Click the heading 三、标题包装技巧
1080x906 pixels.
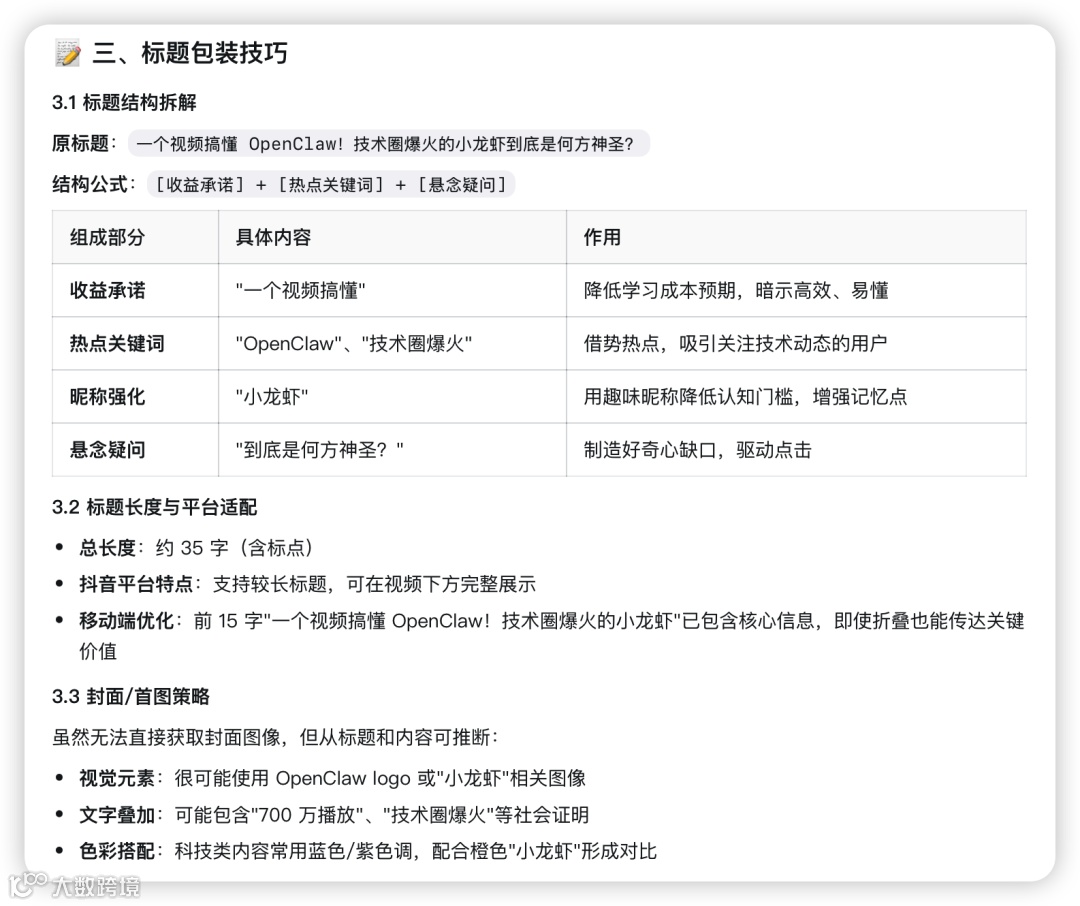189,53
